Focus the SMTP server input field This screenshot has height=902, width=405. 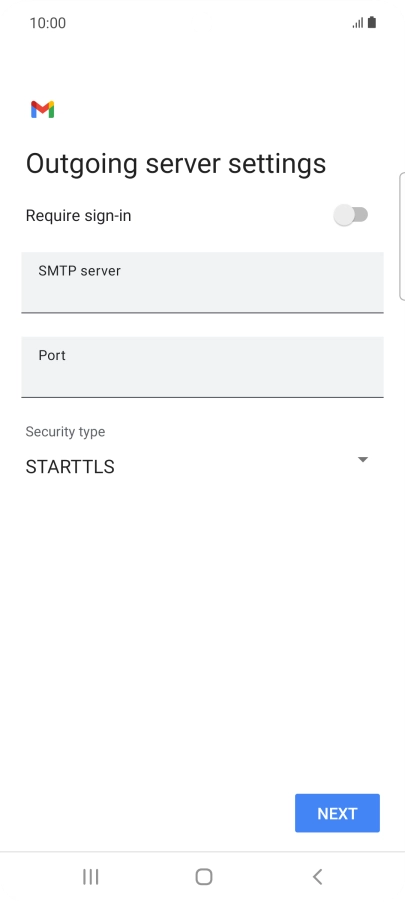(202, 282)
